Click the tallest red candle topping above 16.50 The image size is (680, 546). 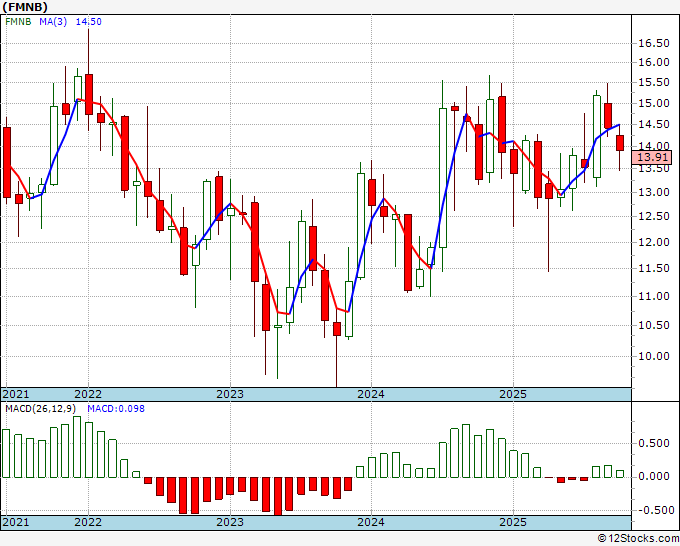tap(88, 95)
